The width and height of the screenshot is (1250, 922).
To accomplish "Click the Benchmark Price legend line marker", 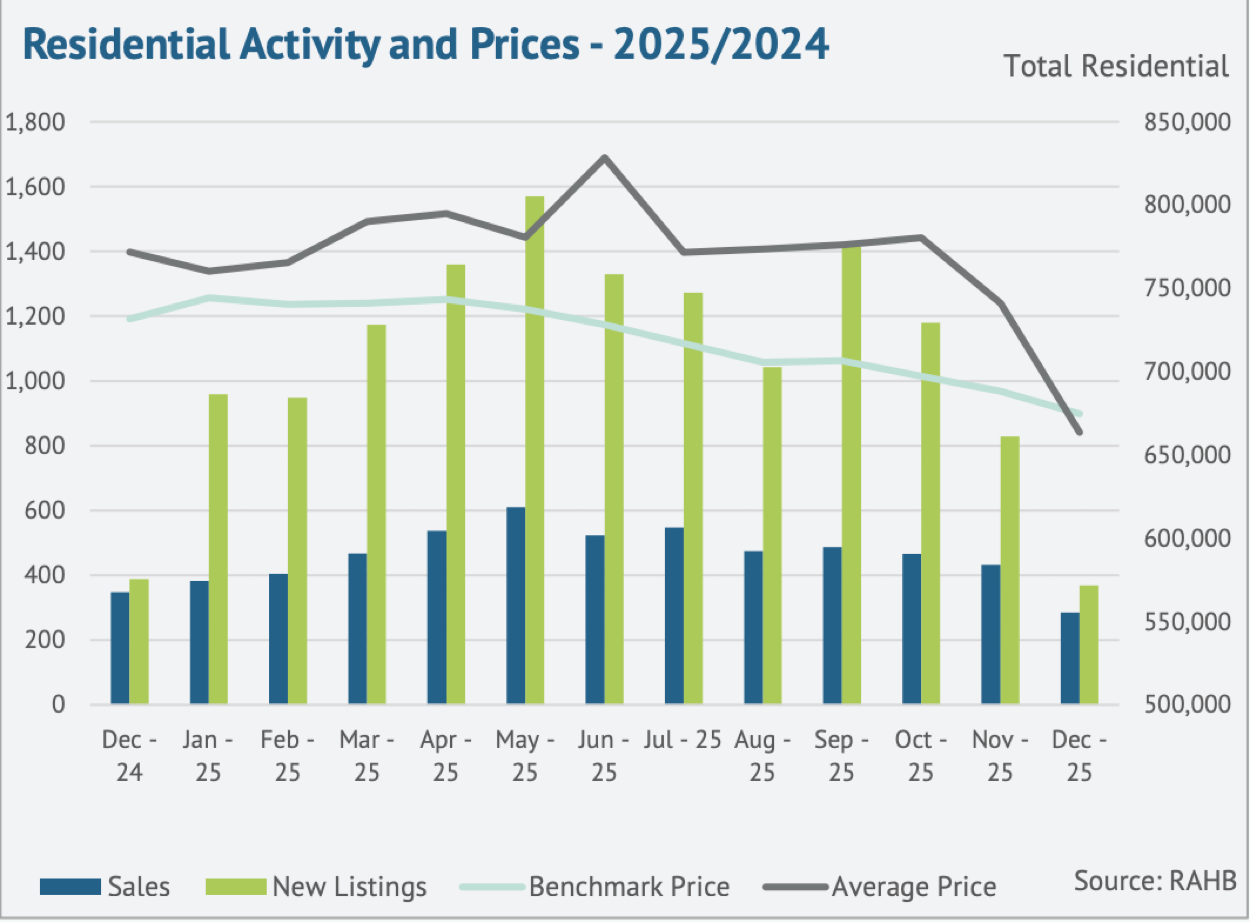I will pos(492,886).
